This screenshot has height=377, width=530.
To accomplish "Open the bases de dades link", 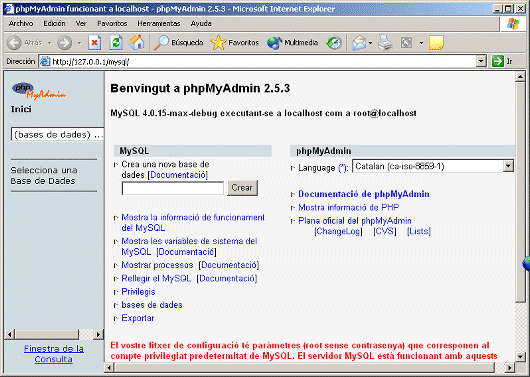I will [x=152, y=305].
